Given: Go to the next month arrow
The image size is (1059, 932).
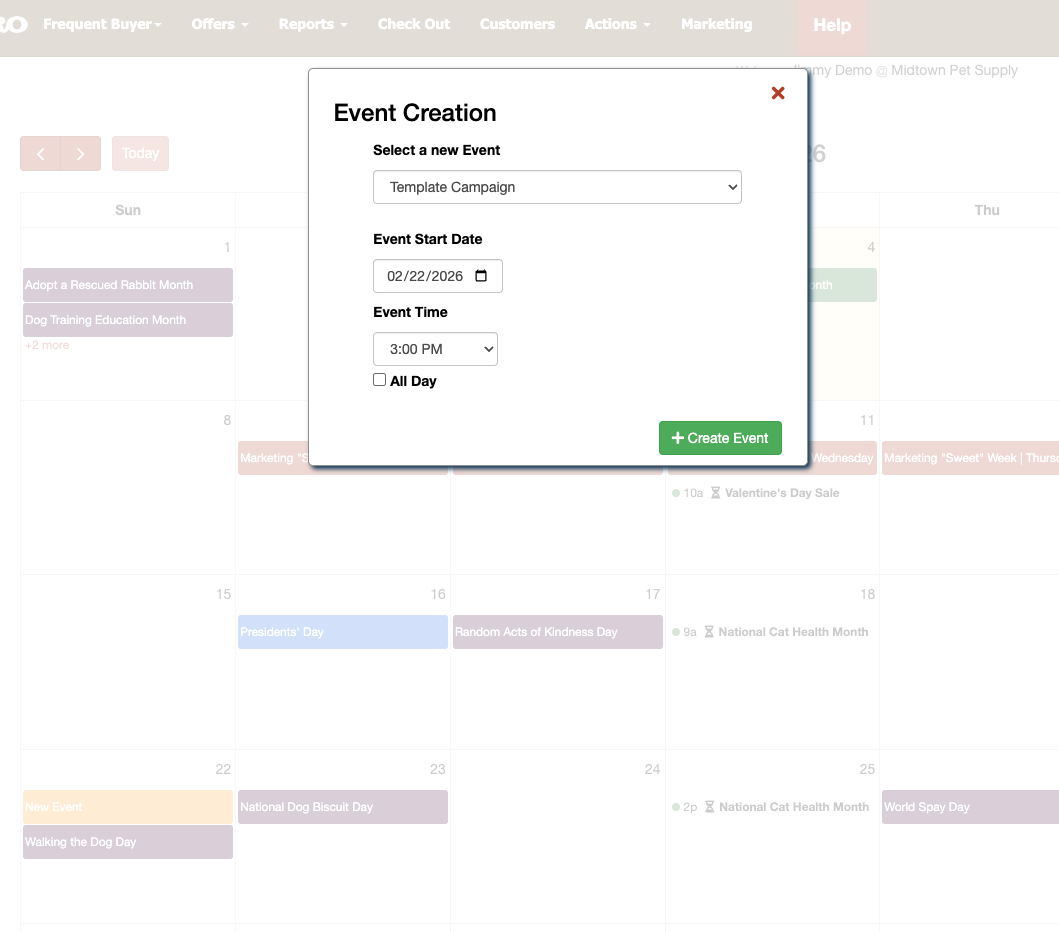Looking at the screenshot, I should tap(81, 154).
